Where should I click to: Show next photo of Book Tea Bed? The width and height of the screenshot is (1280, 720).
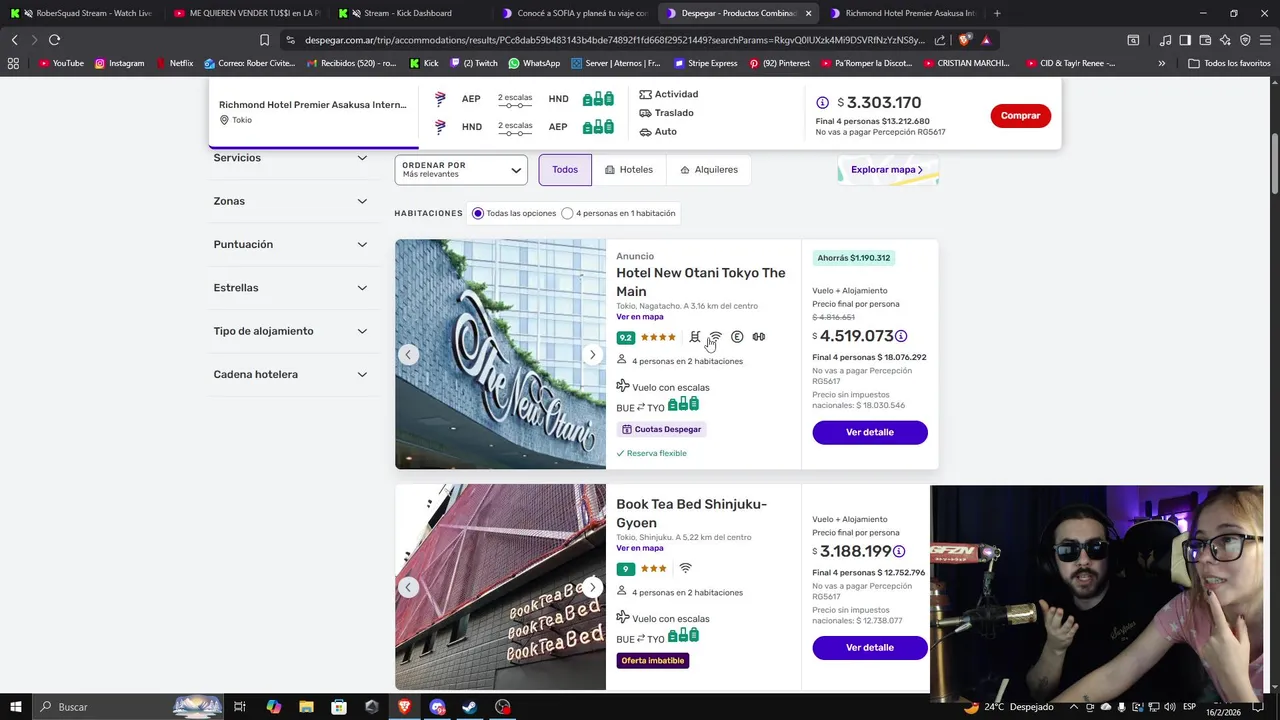coord(592,588)
